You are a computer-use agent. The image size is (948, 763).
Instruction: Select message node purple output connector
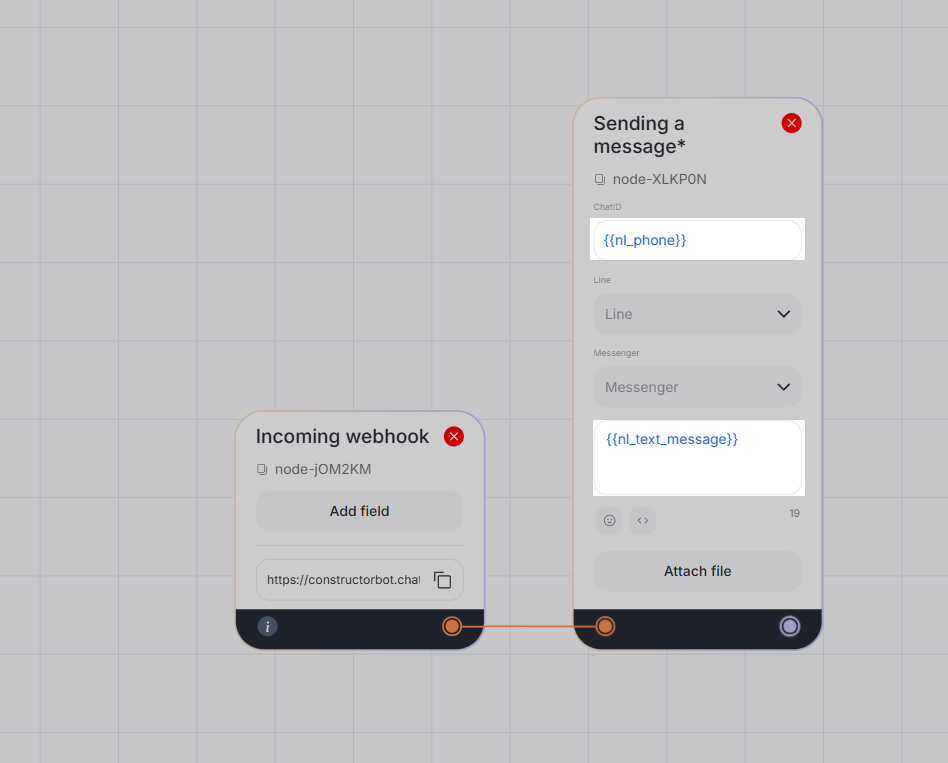(790, 626)
